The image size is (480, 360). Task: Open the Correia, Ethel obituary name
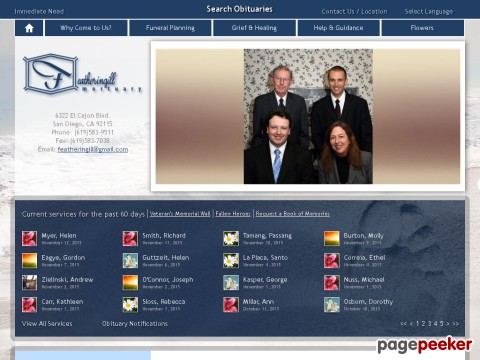point(365,258)
